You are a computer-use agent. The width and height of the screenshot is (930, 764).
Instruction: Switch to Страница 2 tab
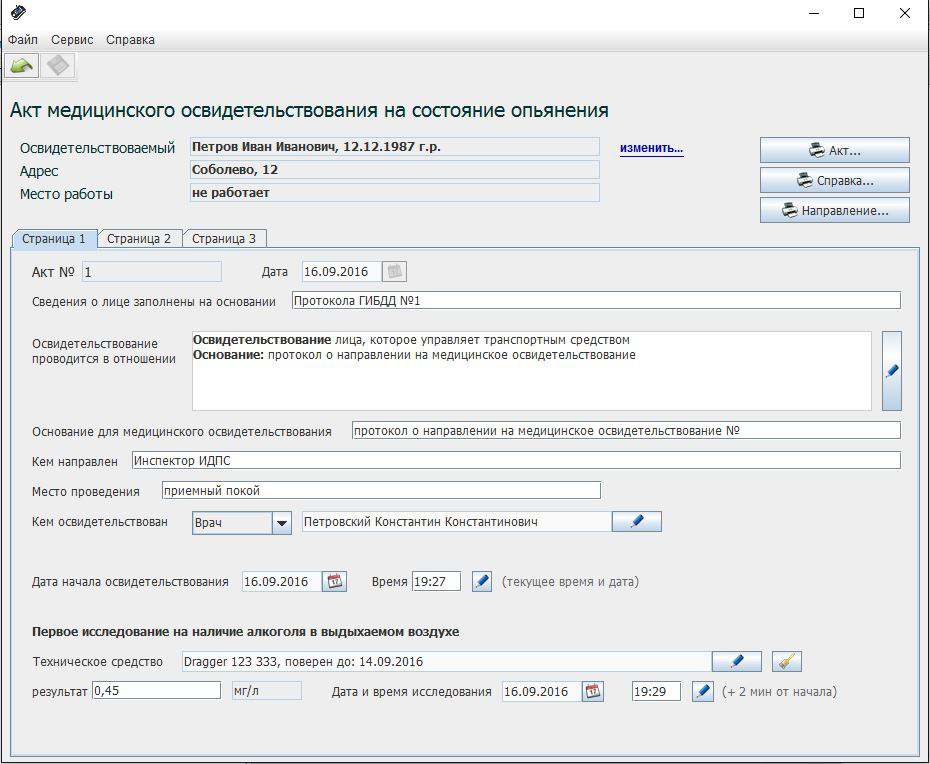(x=139, y=239)
